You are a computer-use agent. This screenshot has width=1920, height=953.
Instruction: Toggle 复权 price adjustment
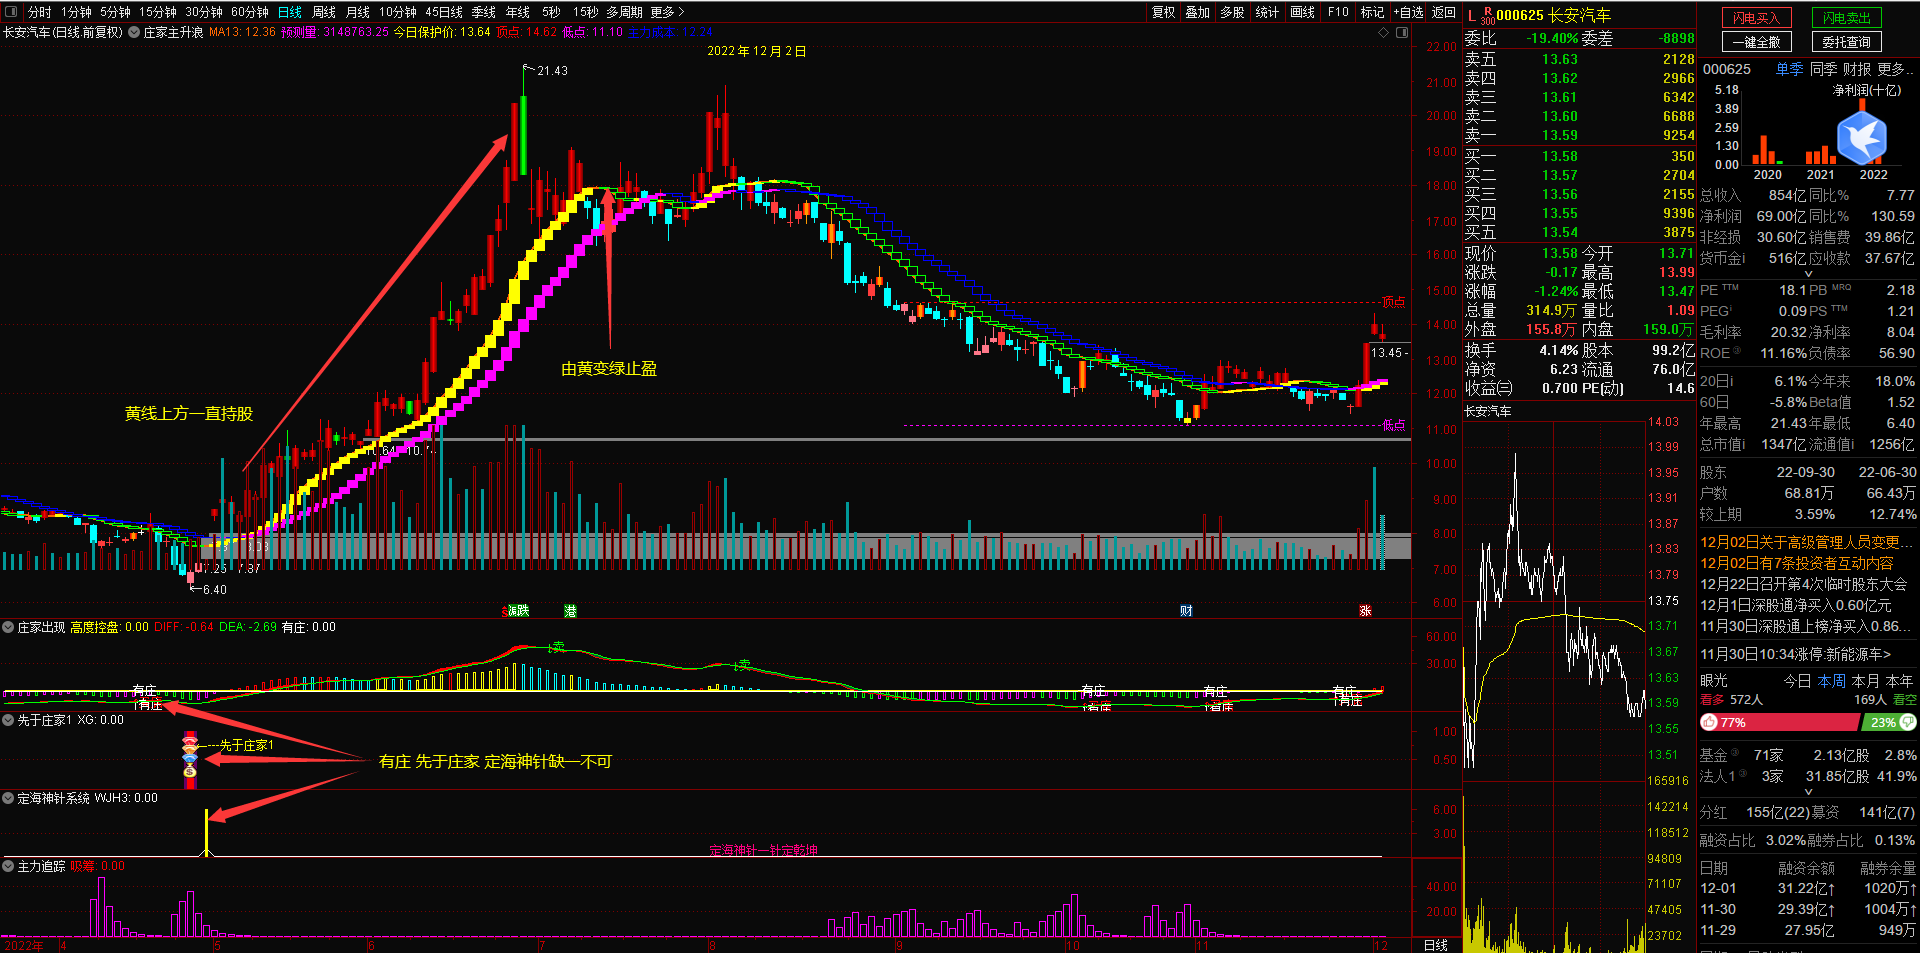click(x=1164, y=12)
